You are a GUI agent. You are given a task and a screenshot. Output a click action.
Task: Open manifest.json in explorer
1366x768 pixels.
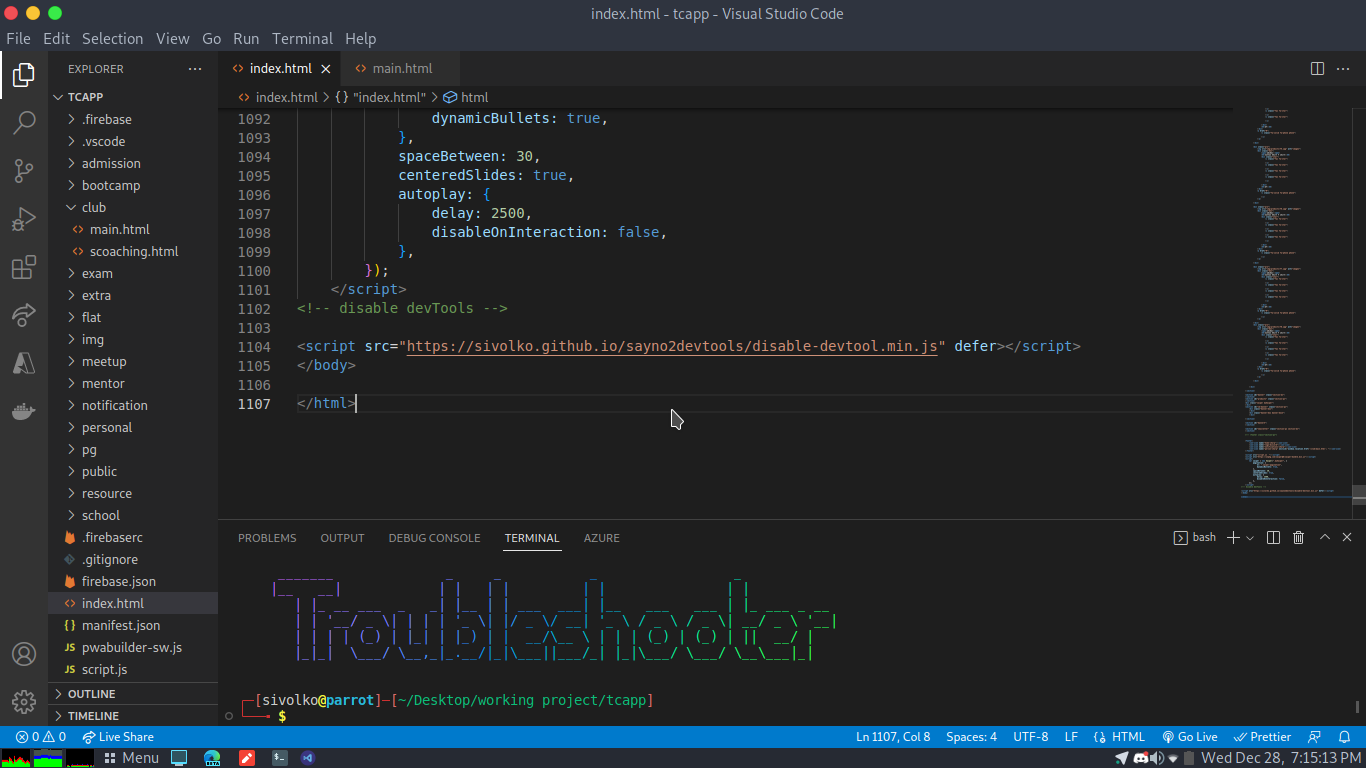[133, 625]
